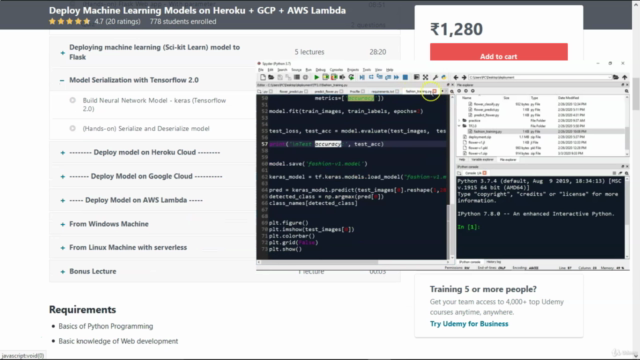This screenshot has width=640, height=360.
Task: Click the Save file icon in Spyder toolbar
Action: coord(280,77)
